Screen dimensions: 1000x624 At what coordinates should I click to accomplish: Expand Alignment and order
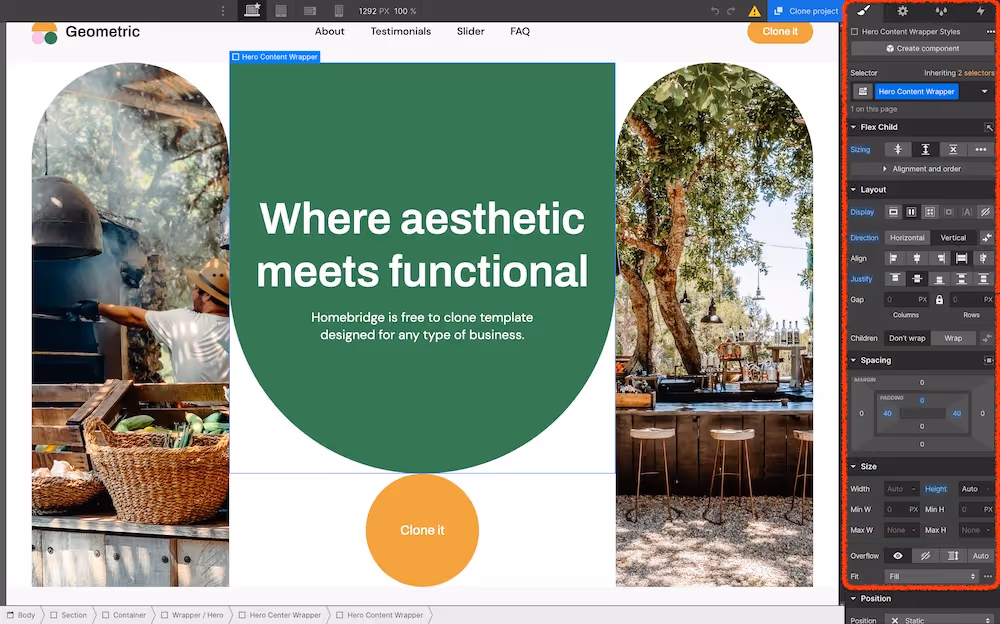tap(922, 169)
